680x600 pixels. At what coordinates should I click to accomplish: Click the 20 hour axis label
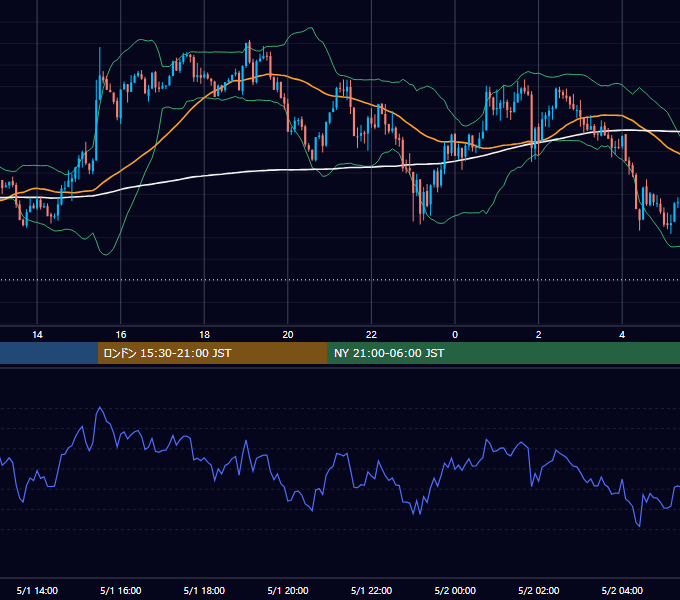[x=288, y=335]
